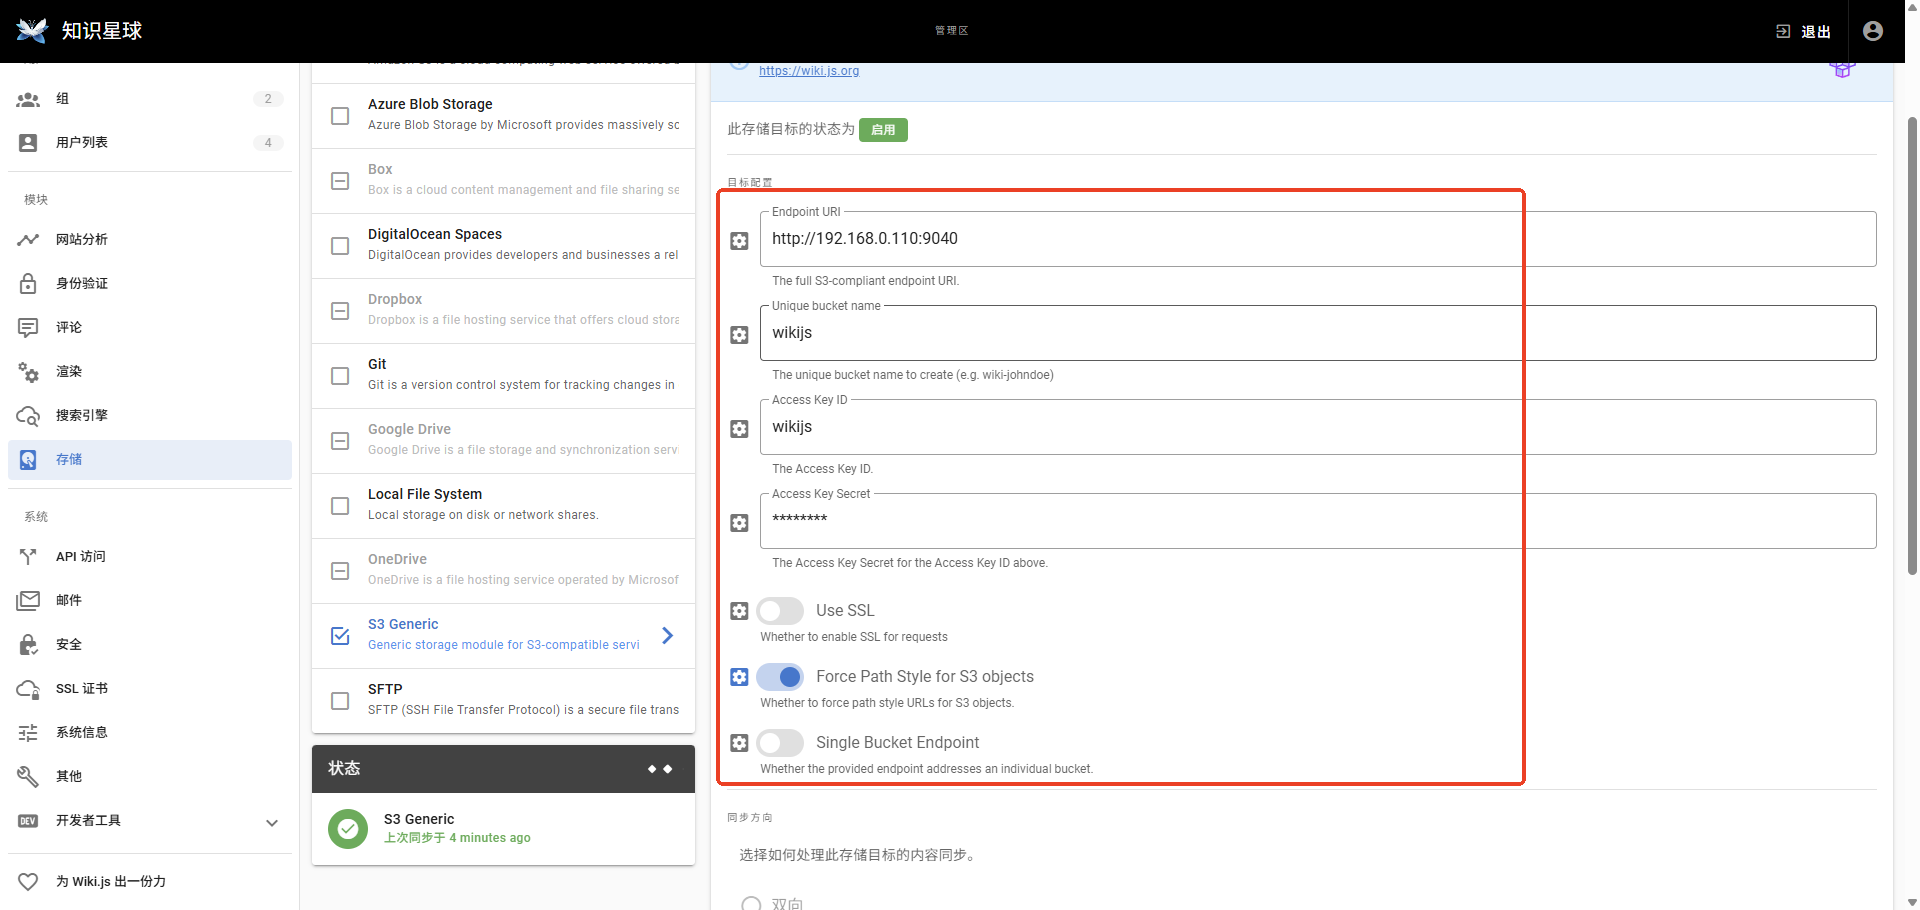Click the config icon beside Use SSL
This screenshot has width=1920, height=910.
(739, 611)
